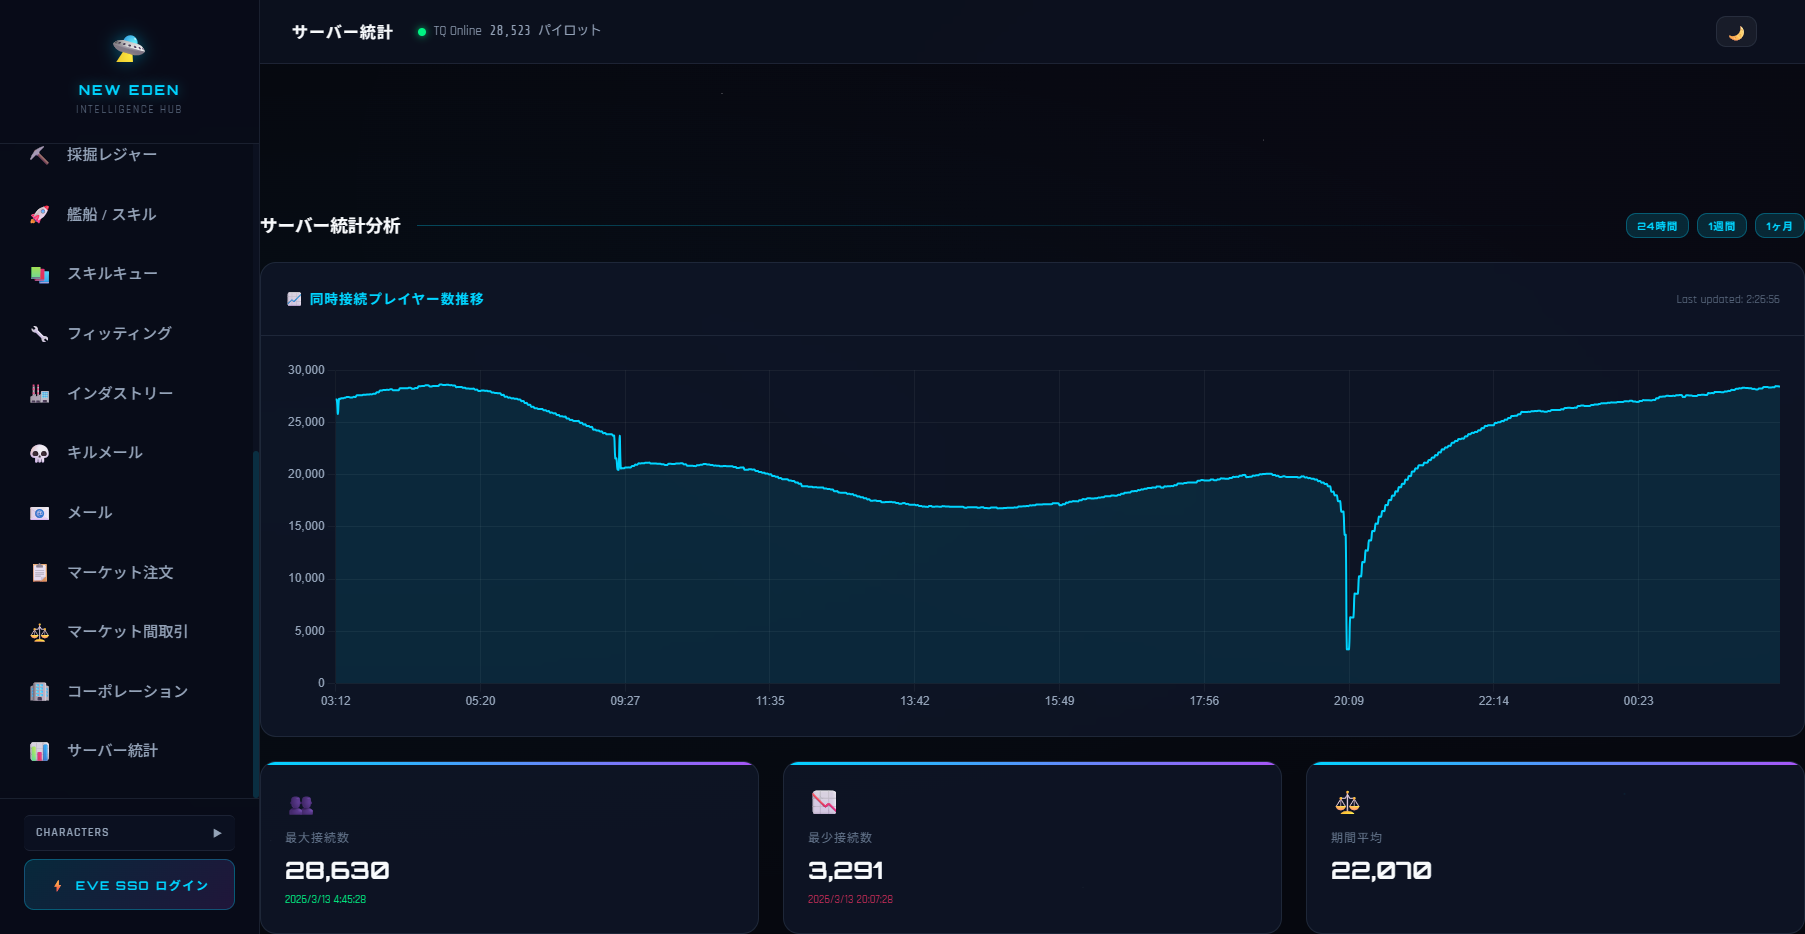Click the EVE SSO ログイン button
This screenshot has height=934, width=1805.
point(129,885)
